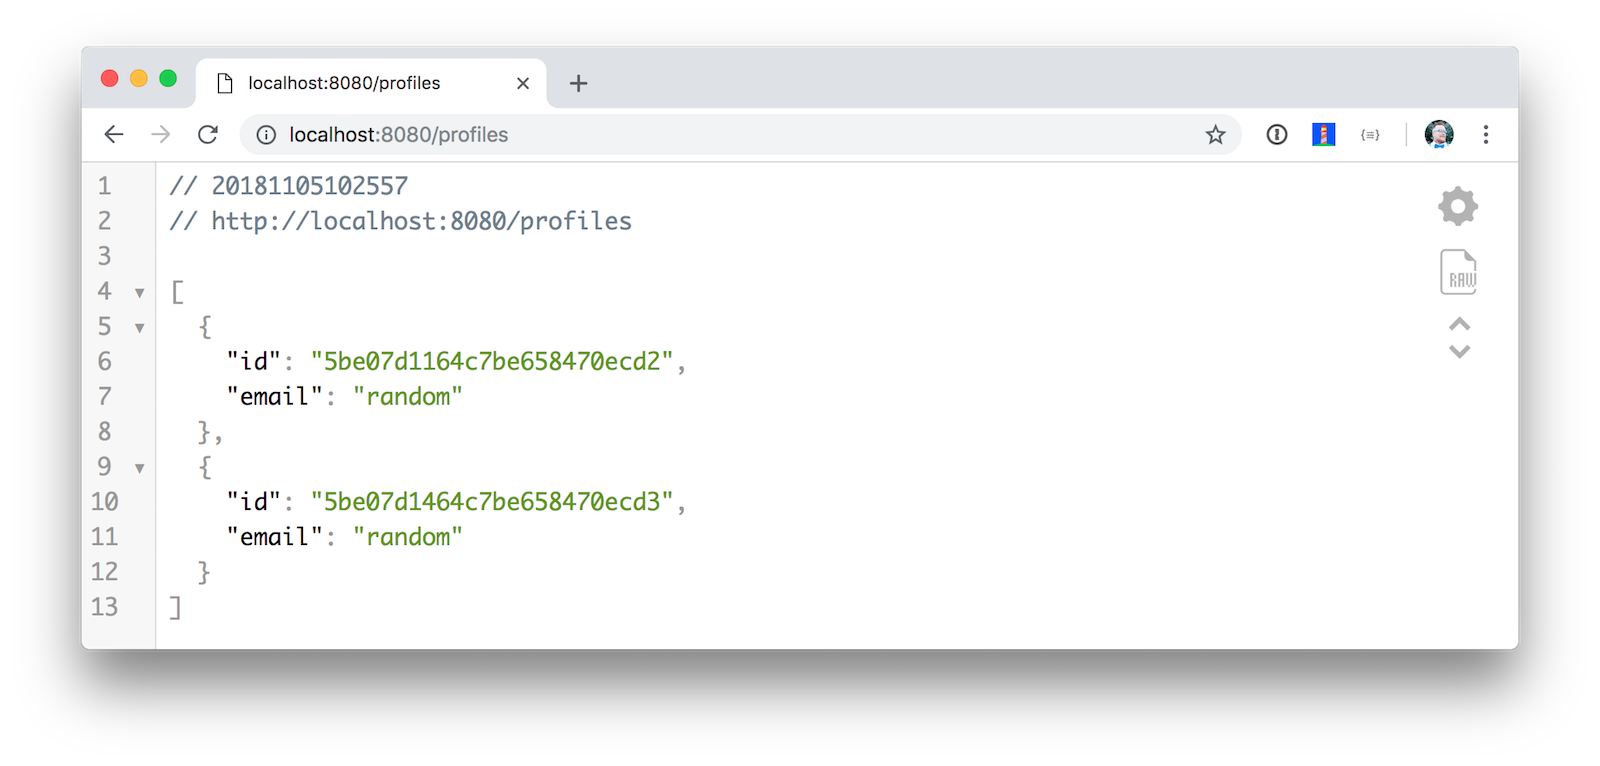Collapse the first object on line 5
Image resolution: width=1600 pixels, height=766 pixels.
[140, 328]
